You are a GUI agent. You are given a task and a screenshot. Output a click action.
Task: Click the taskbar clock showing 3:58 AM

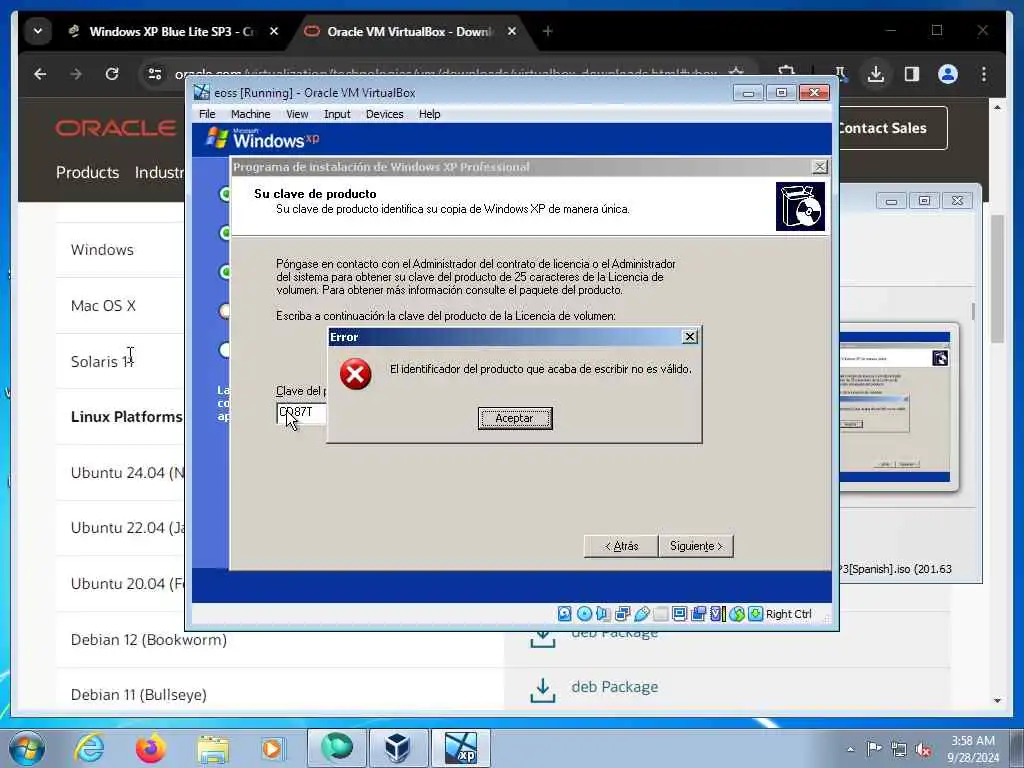pyautogui.click(x=972, y=749)
